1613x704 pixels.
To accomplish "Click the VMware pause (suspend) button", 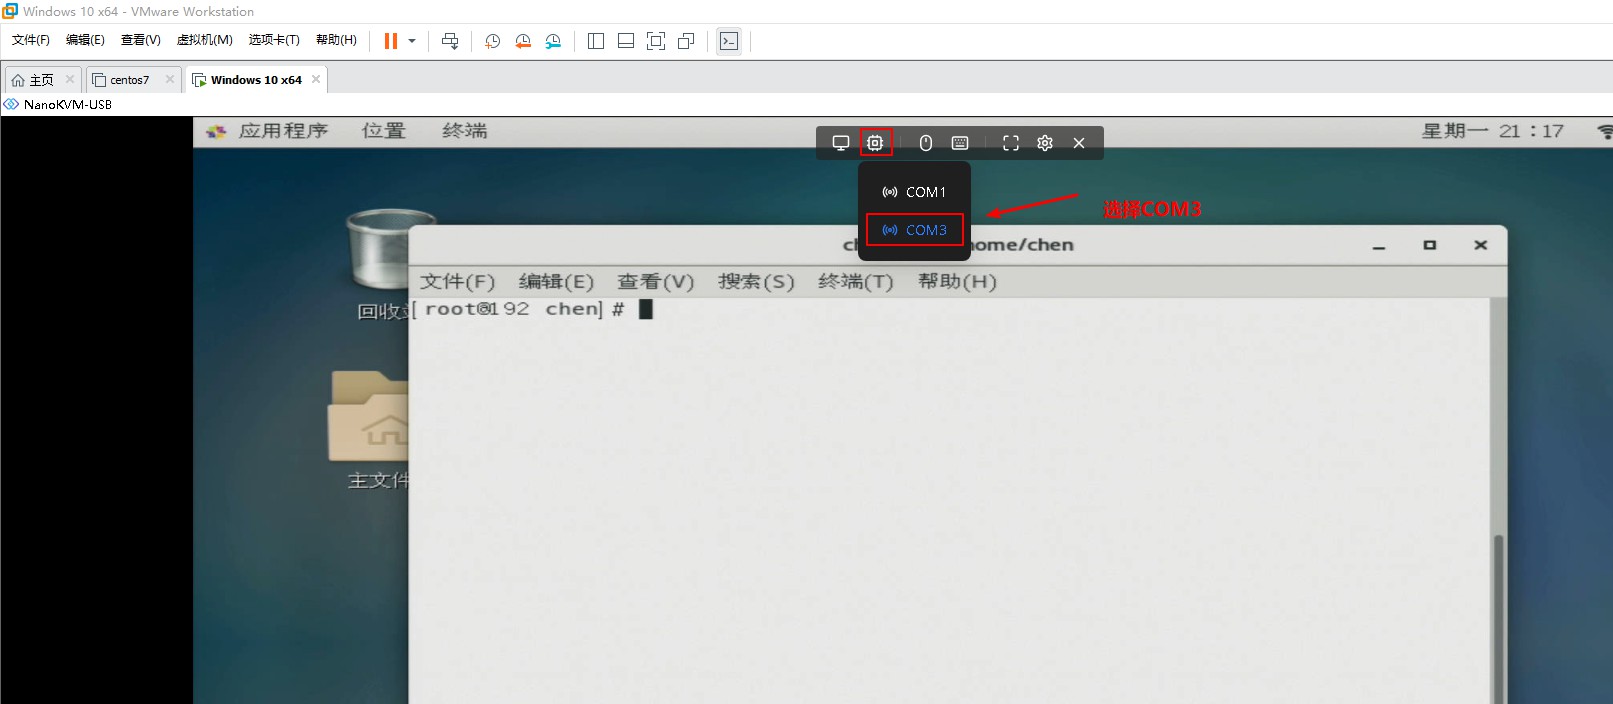I will pos(391,41).
